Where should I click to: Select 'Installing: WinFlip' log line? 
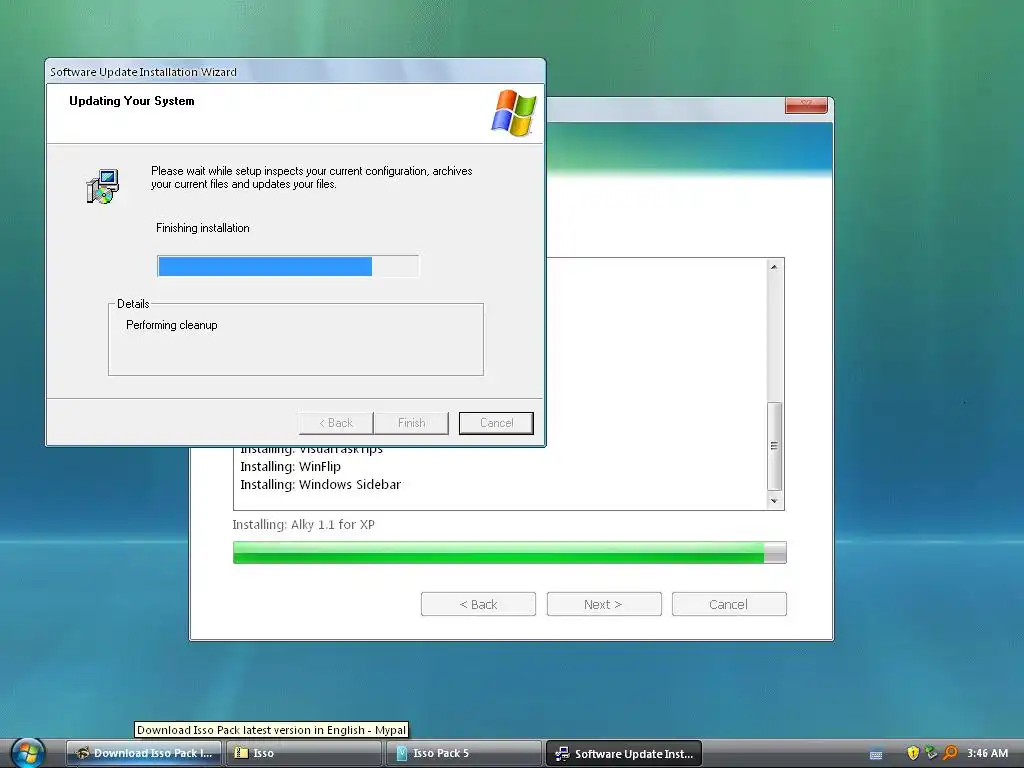[290, 466]
